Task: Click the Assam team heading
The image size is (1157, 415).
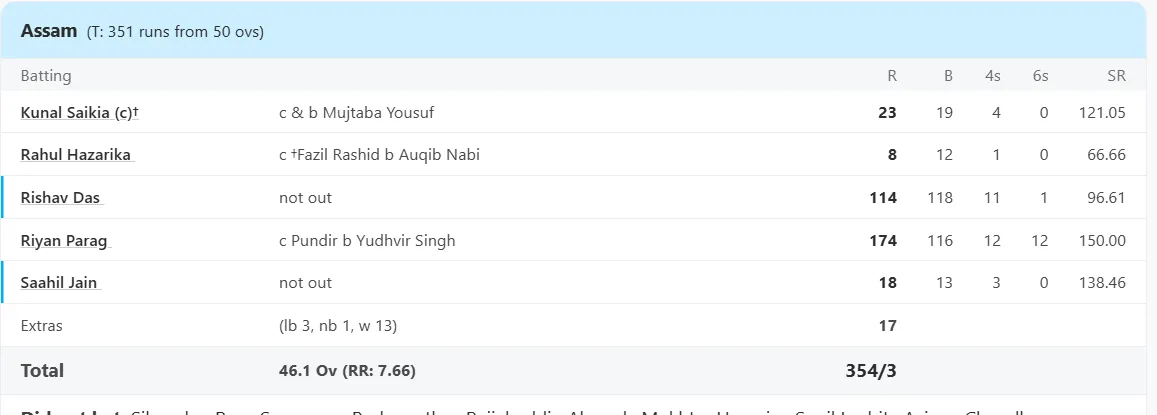Action: coord(49,31)
